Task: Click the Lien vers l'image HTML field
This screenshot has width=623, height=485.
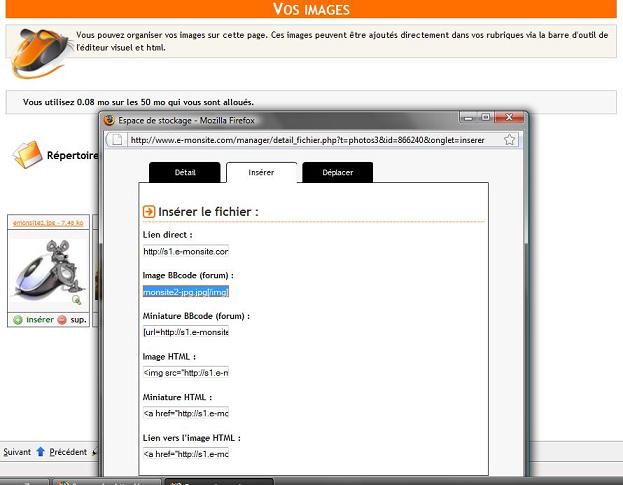Action: [186, 454]
